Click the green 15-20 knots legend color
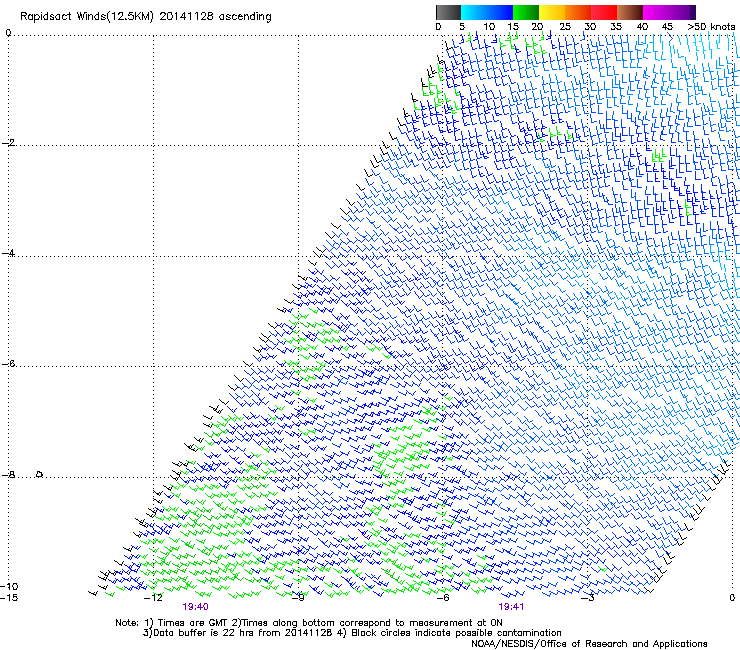This screenshot has width=740, height=650. pyautogui.click(x=526, y=12)
